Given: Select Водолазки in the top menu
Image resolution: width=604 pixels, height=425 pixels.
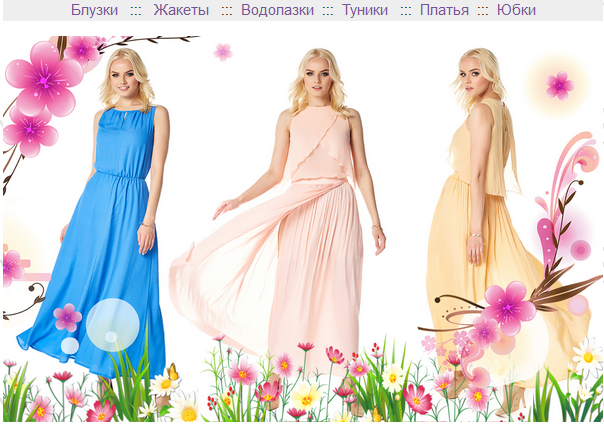Looking at the screenshot, I should point(277,10).
